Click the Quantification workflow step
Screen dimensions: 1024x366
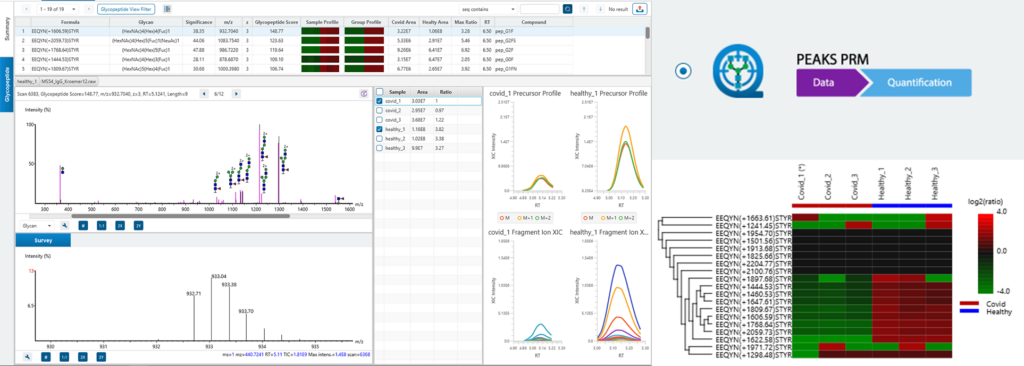point(918,83)
